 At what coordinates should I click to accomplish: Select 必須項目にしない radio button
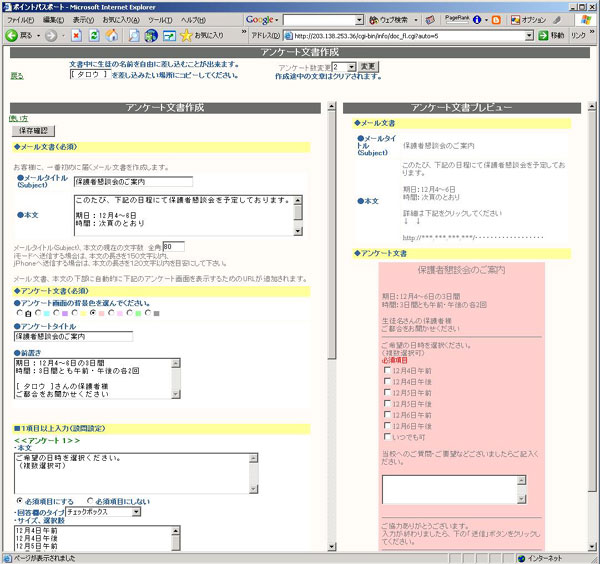coord(91,500)
